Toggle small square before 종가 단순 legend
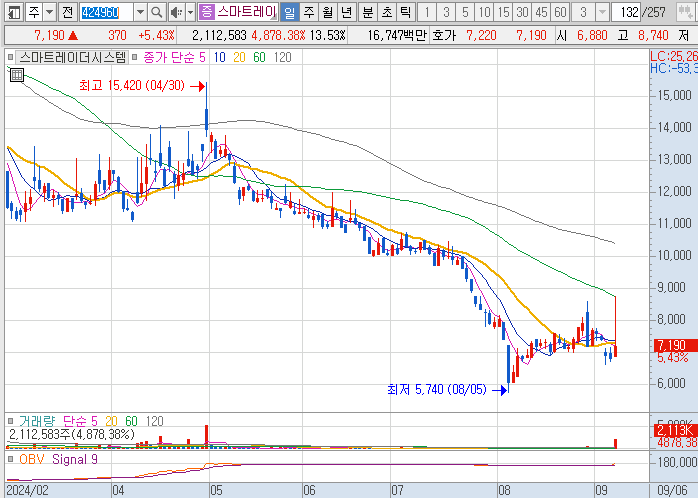Image resolution: width=698 pixels, height=498 pixels. pos(135,57)
